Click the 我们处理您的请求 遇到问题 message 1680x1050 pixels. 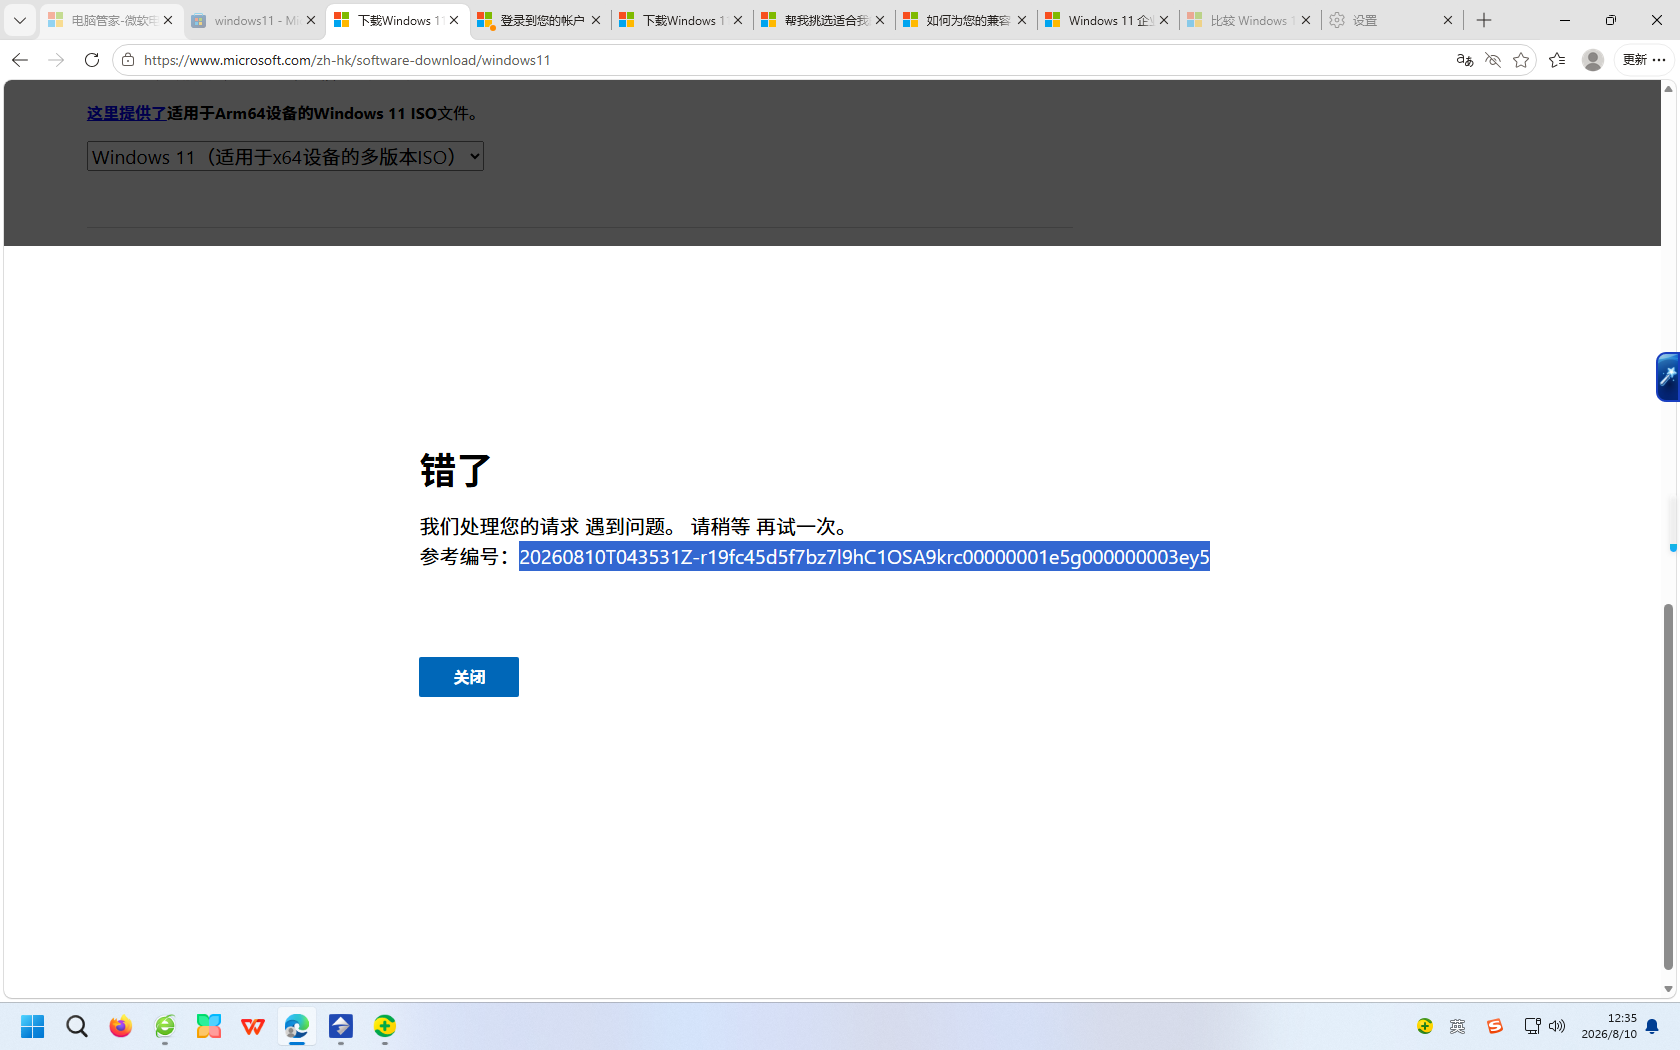point(636,526)
